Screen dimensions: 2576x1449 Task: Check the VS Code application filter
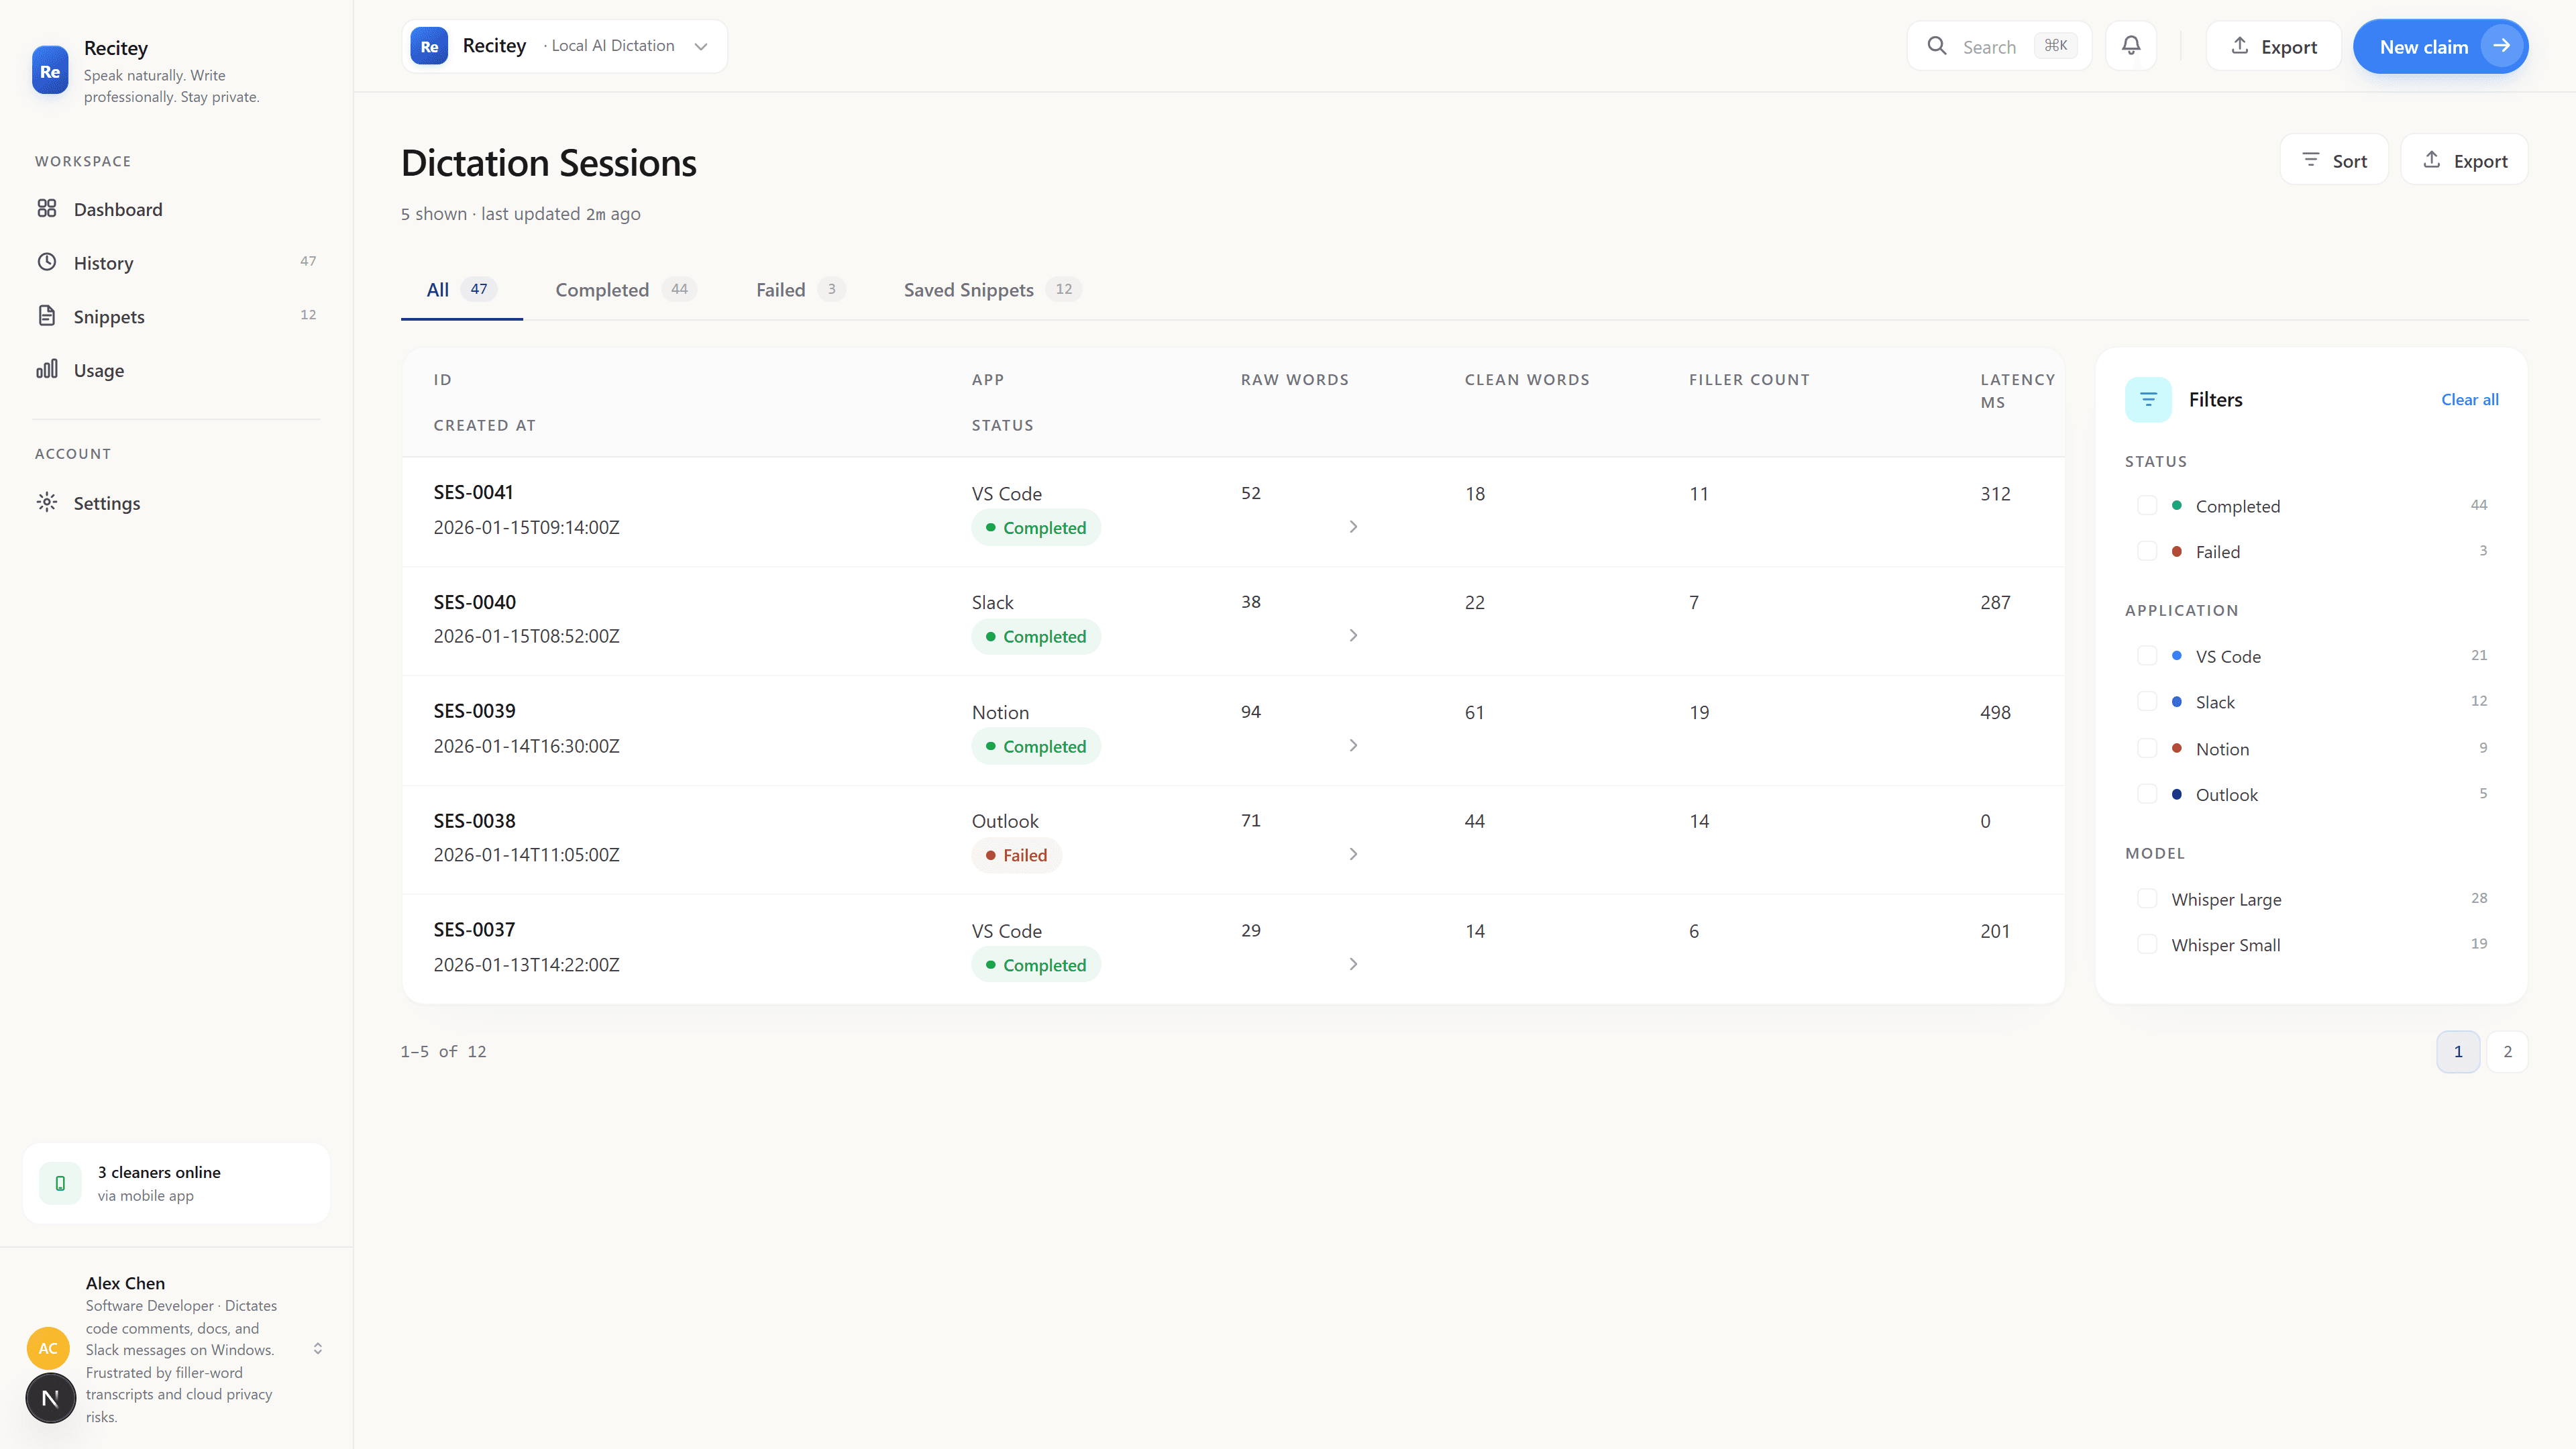coord(2146,656)
